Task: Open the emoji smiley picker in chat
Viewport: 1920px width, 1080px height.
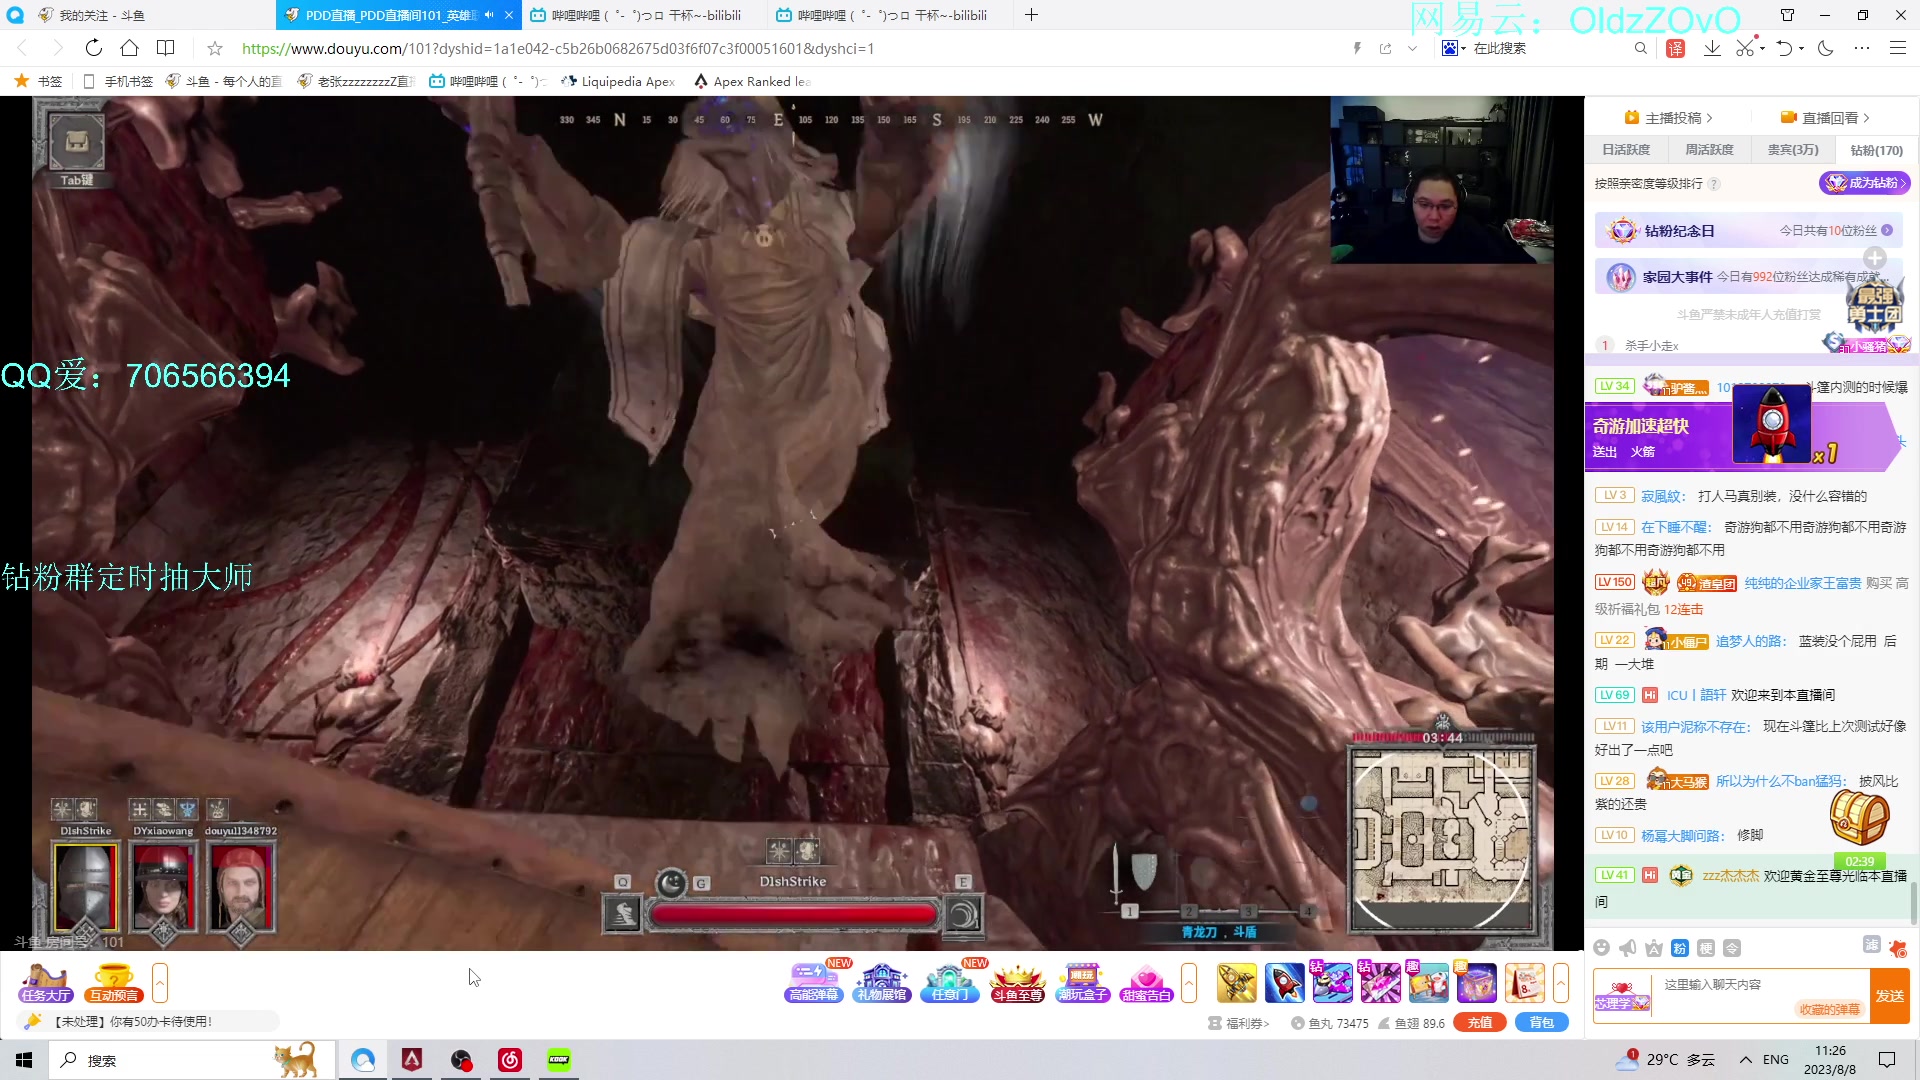Action: point(1602,948)
